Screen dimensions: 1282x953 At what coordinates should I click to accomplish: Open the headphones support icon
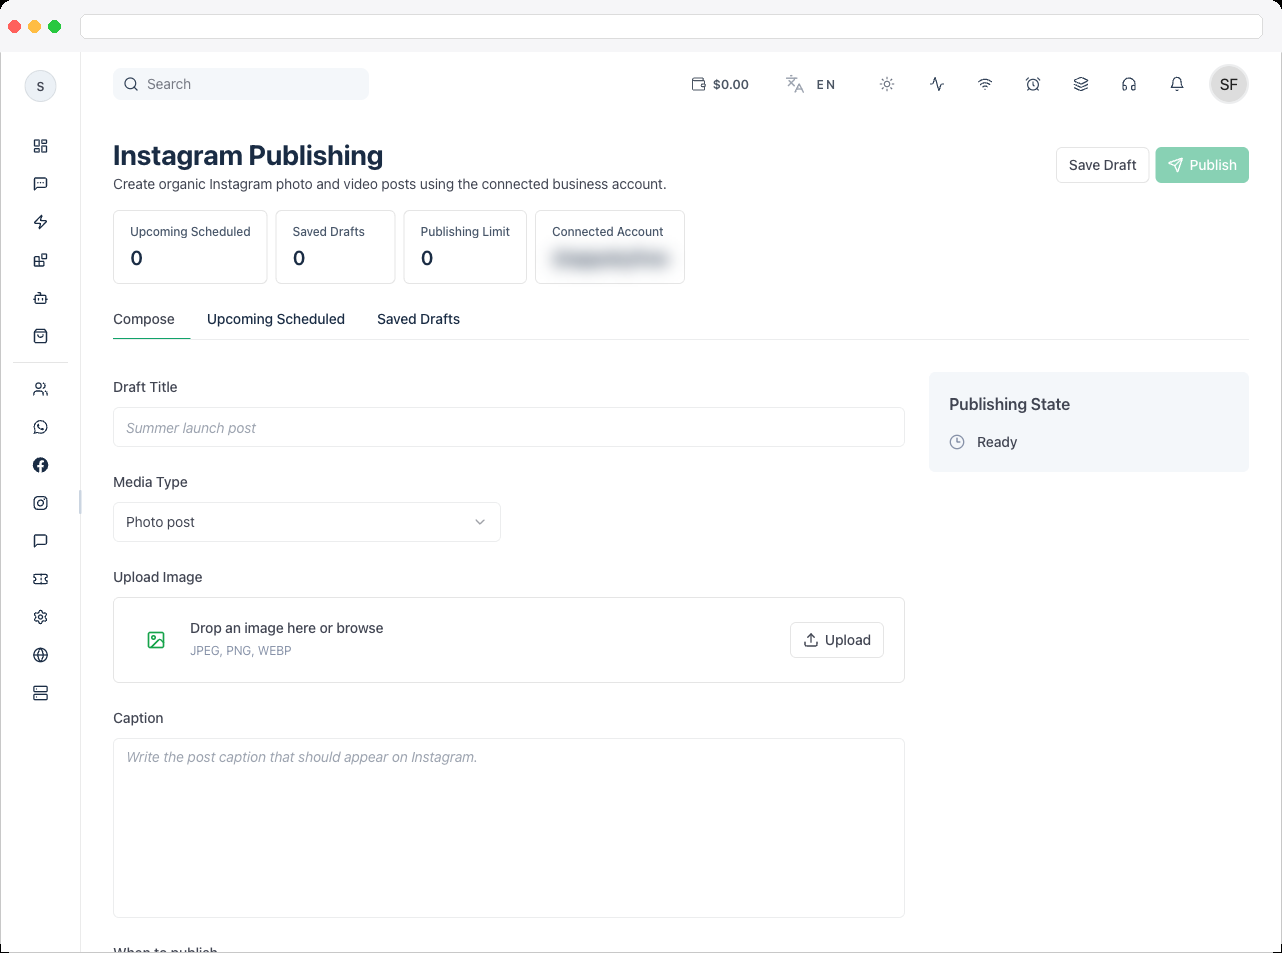click(1129, 84)
